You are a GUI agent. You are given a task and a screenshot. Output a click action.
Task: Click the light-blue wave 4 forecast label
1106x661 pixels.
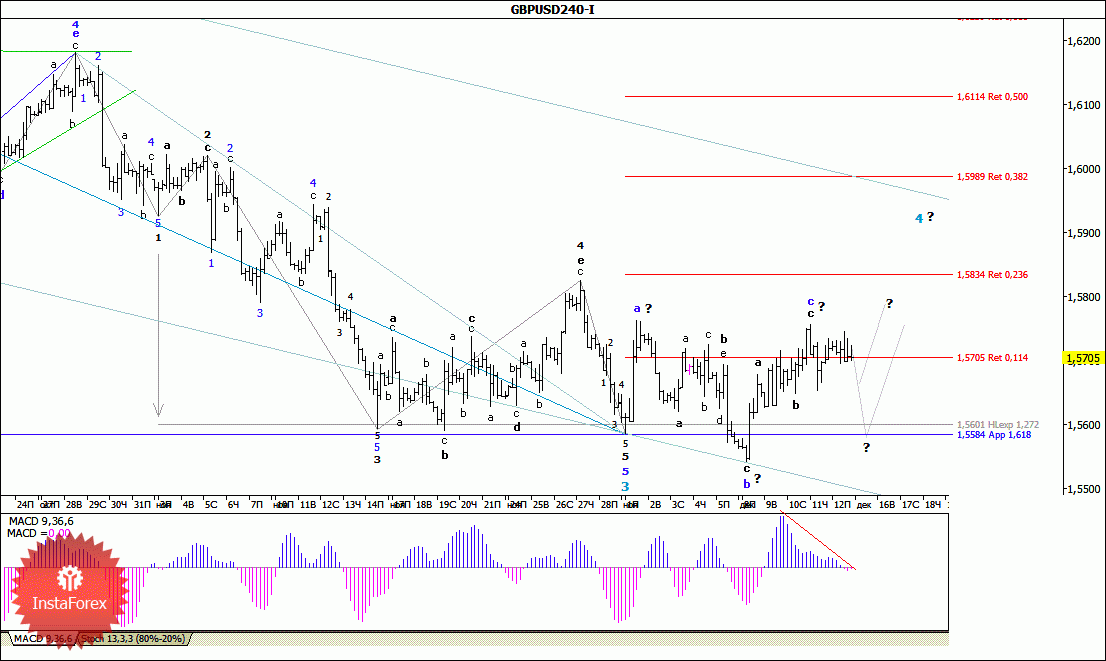pyautogui.click(x=918, y=218)
